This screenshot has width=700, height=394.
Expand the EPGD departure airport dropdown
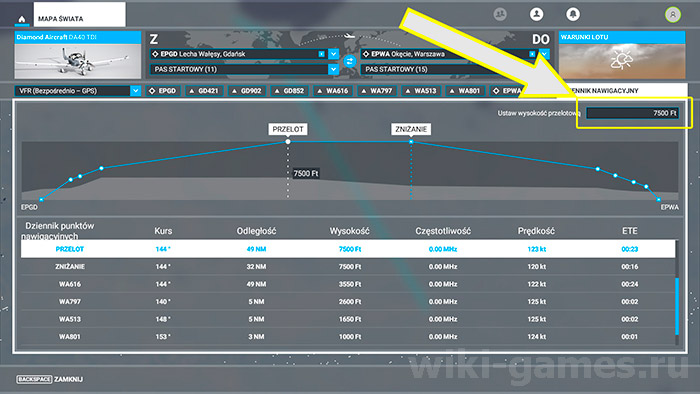click(x=333, y=54)
